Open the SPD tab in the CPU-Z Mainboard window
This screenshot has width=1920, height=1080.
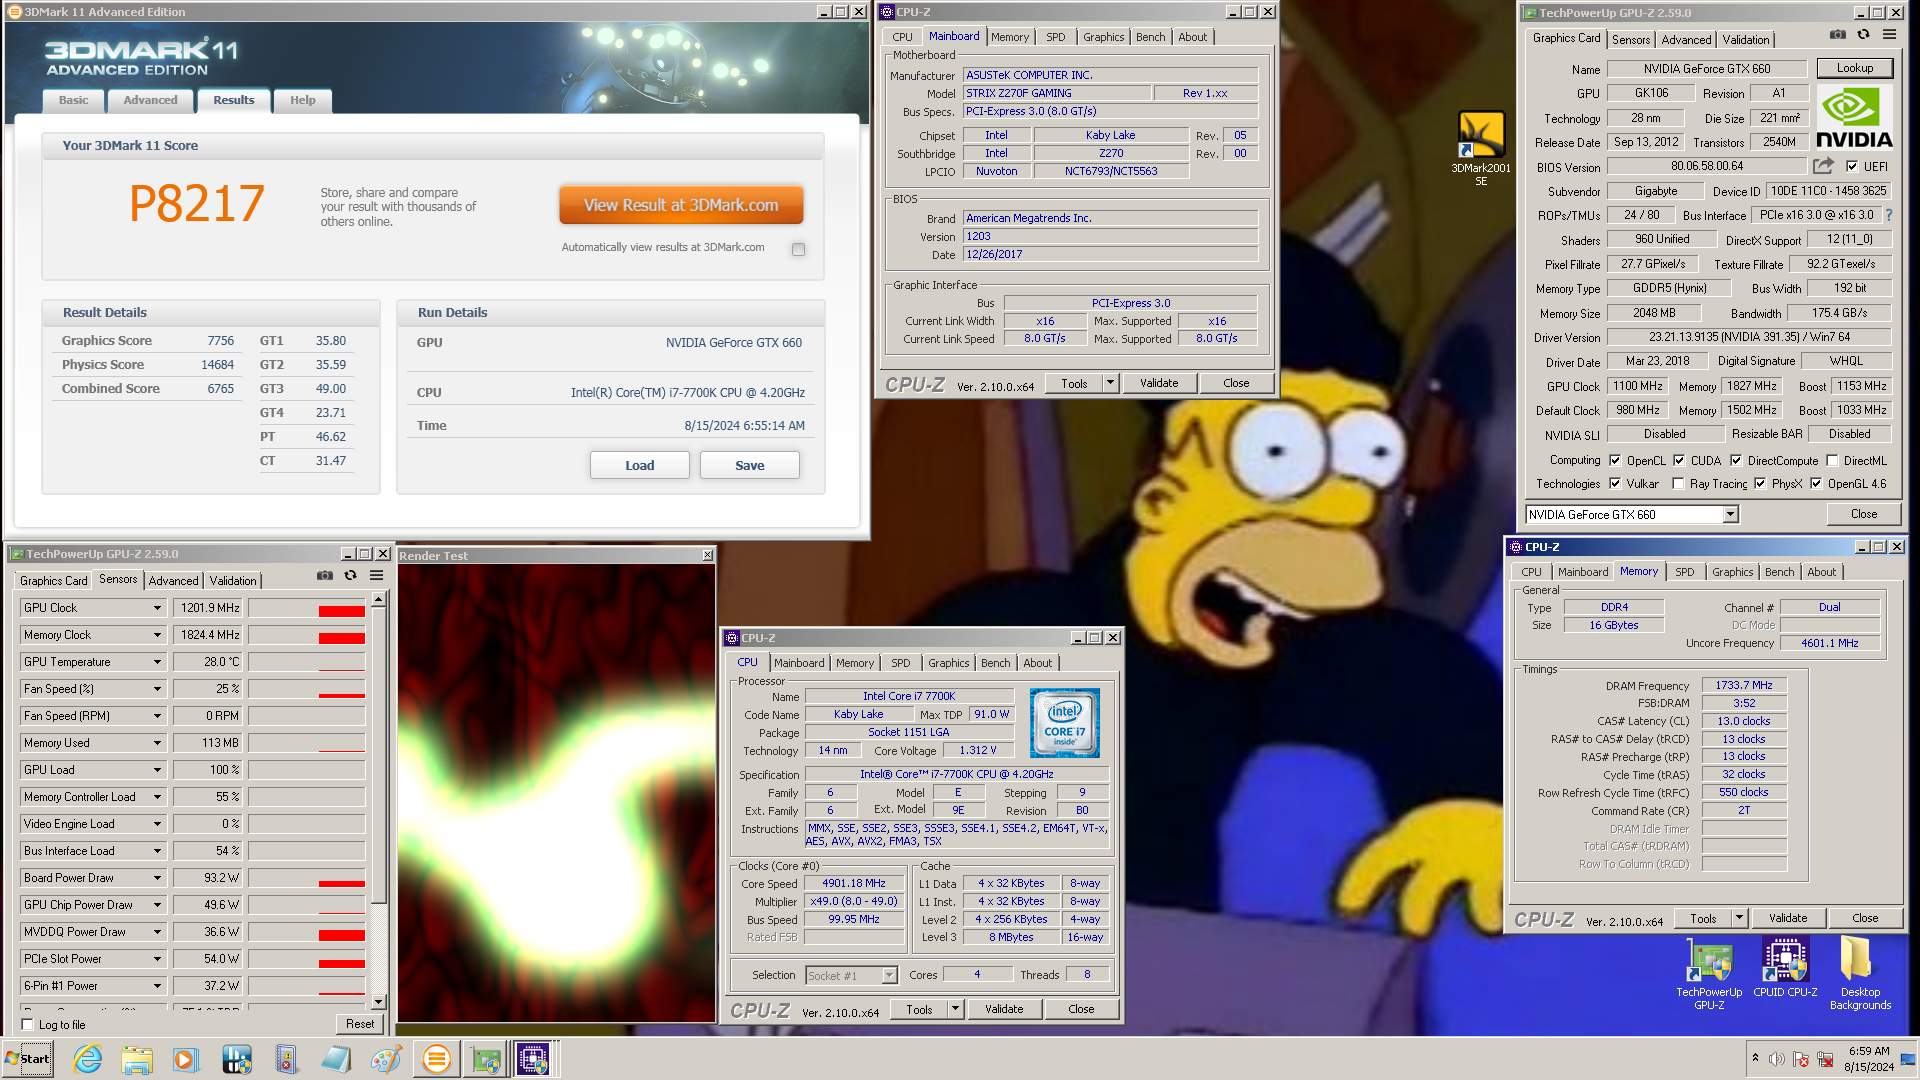pyautogui.click(x=1056, y=37)
